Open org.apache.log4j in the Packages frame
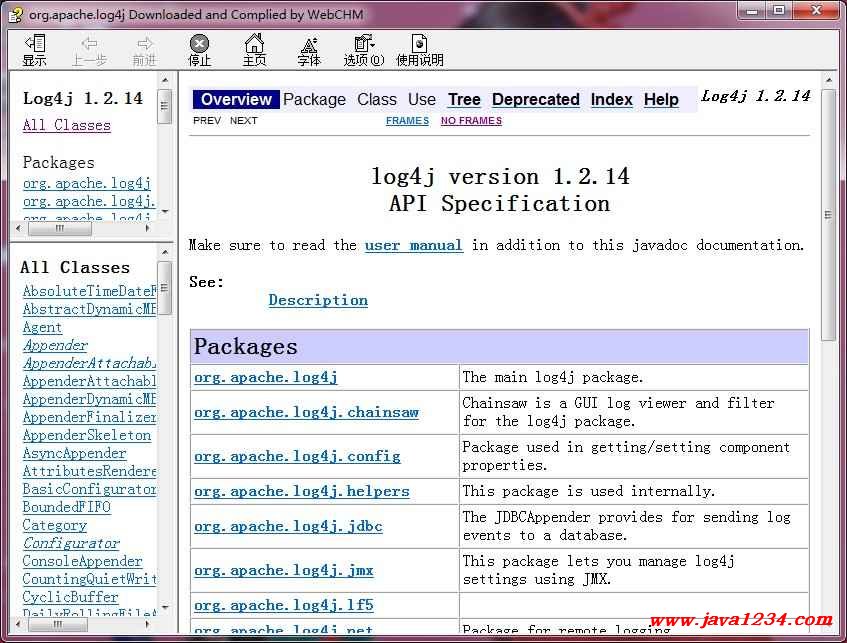Screen dimensions: 847x643 click(87, 184)
